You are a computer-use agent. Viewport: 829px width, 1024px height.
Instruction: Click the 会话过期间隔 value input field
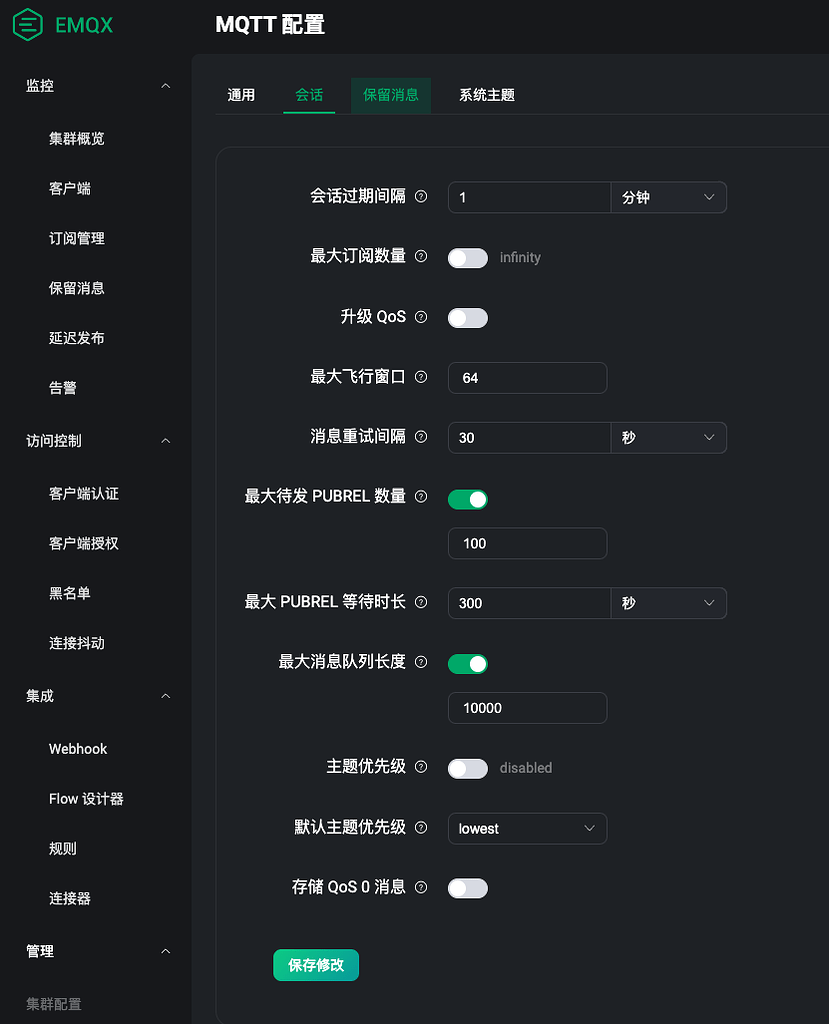point(529,197)
